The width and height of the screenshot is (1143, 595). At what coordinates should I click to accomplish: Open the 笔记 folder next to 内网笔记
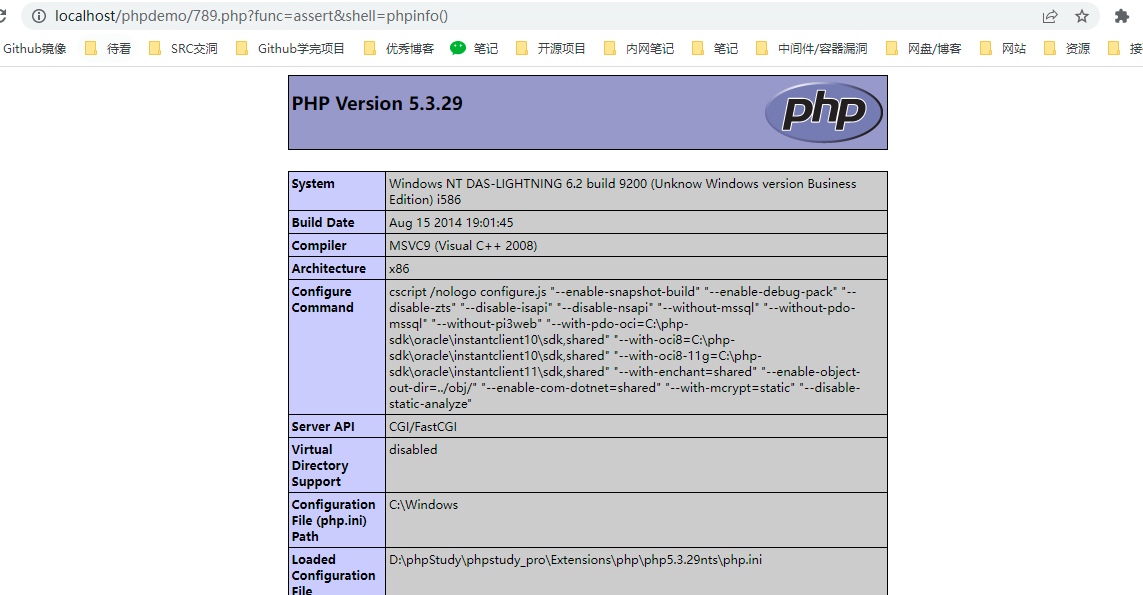(x=715, y=49)
